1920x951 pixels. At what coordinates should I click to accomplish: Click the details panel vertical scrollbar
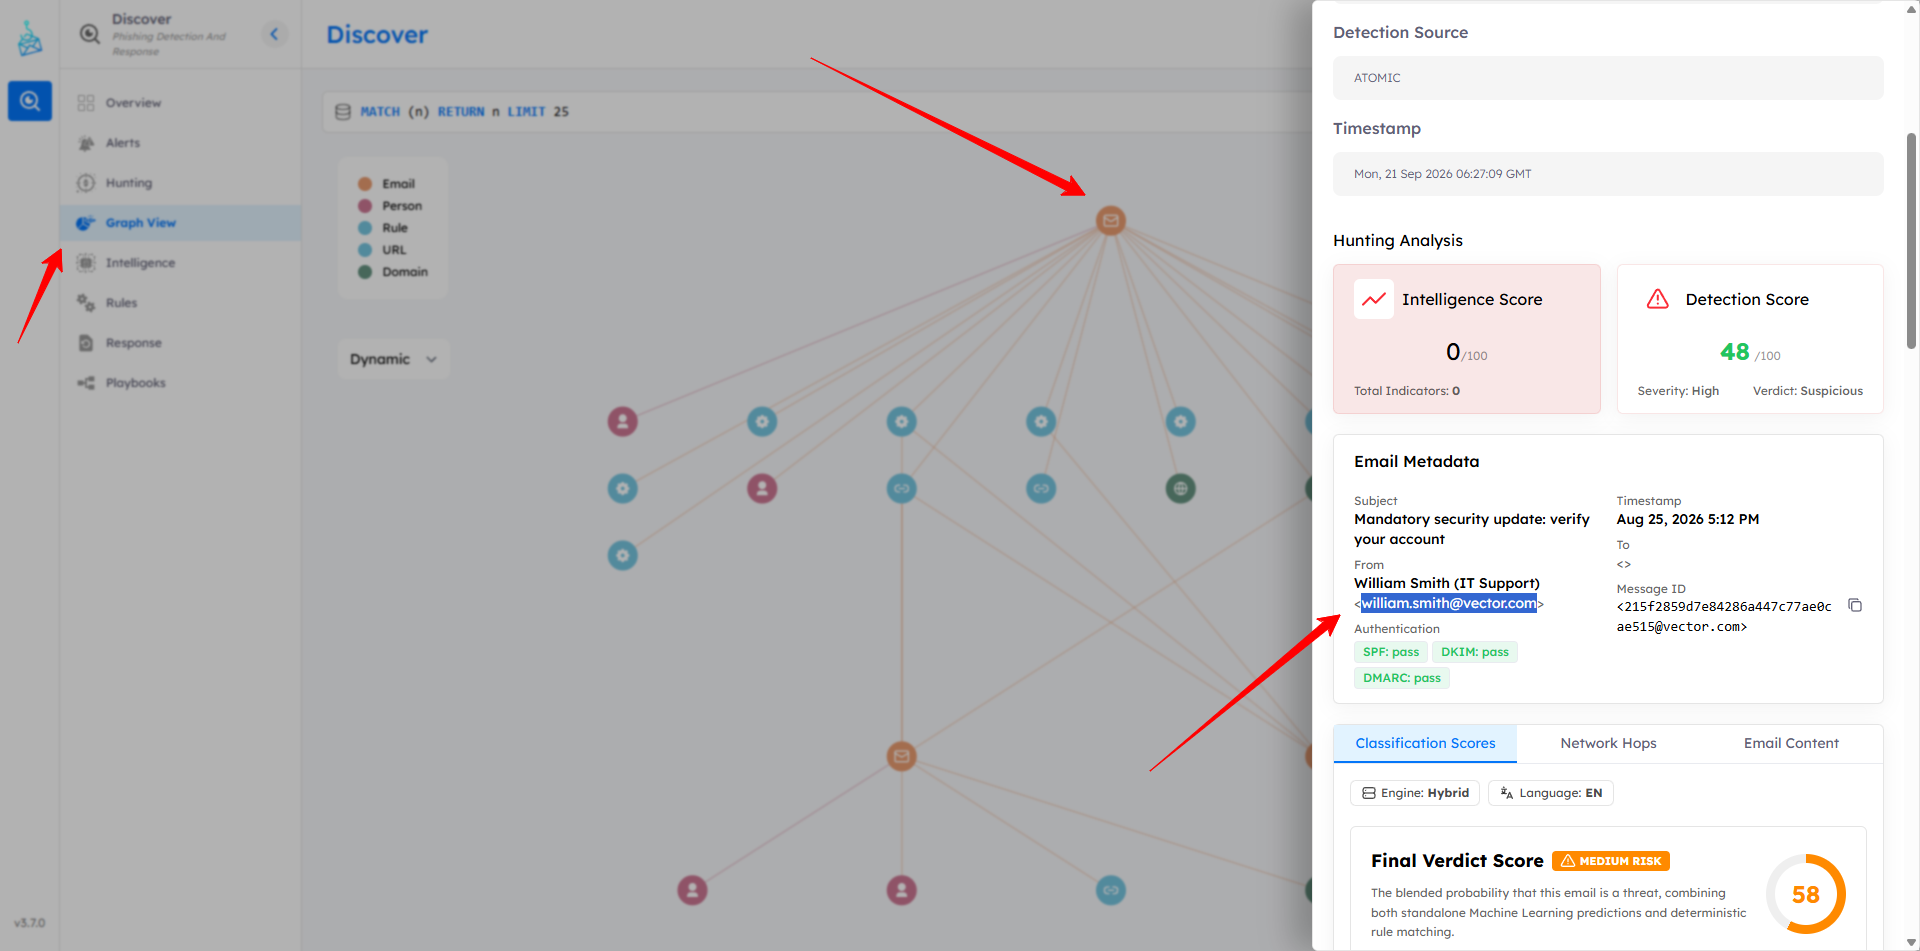click(x=1911, y=240)
